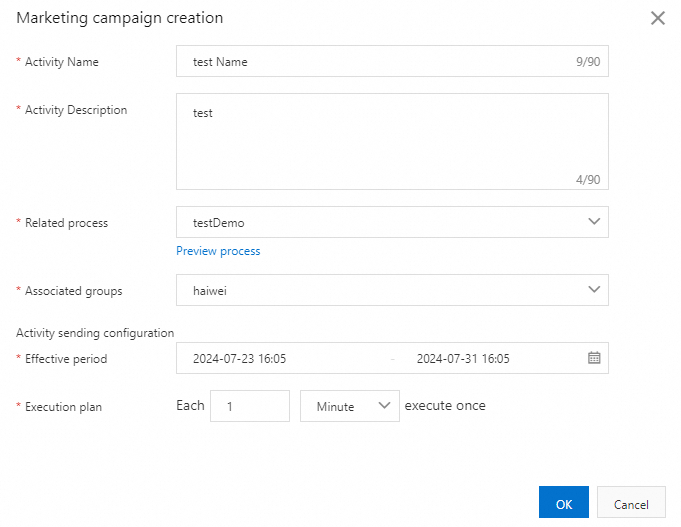This screenshot has height=527, width=681.
Task: Expand the Related process chevron arrow
Action: 593,221
